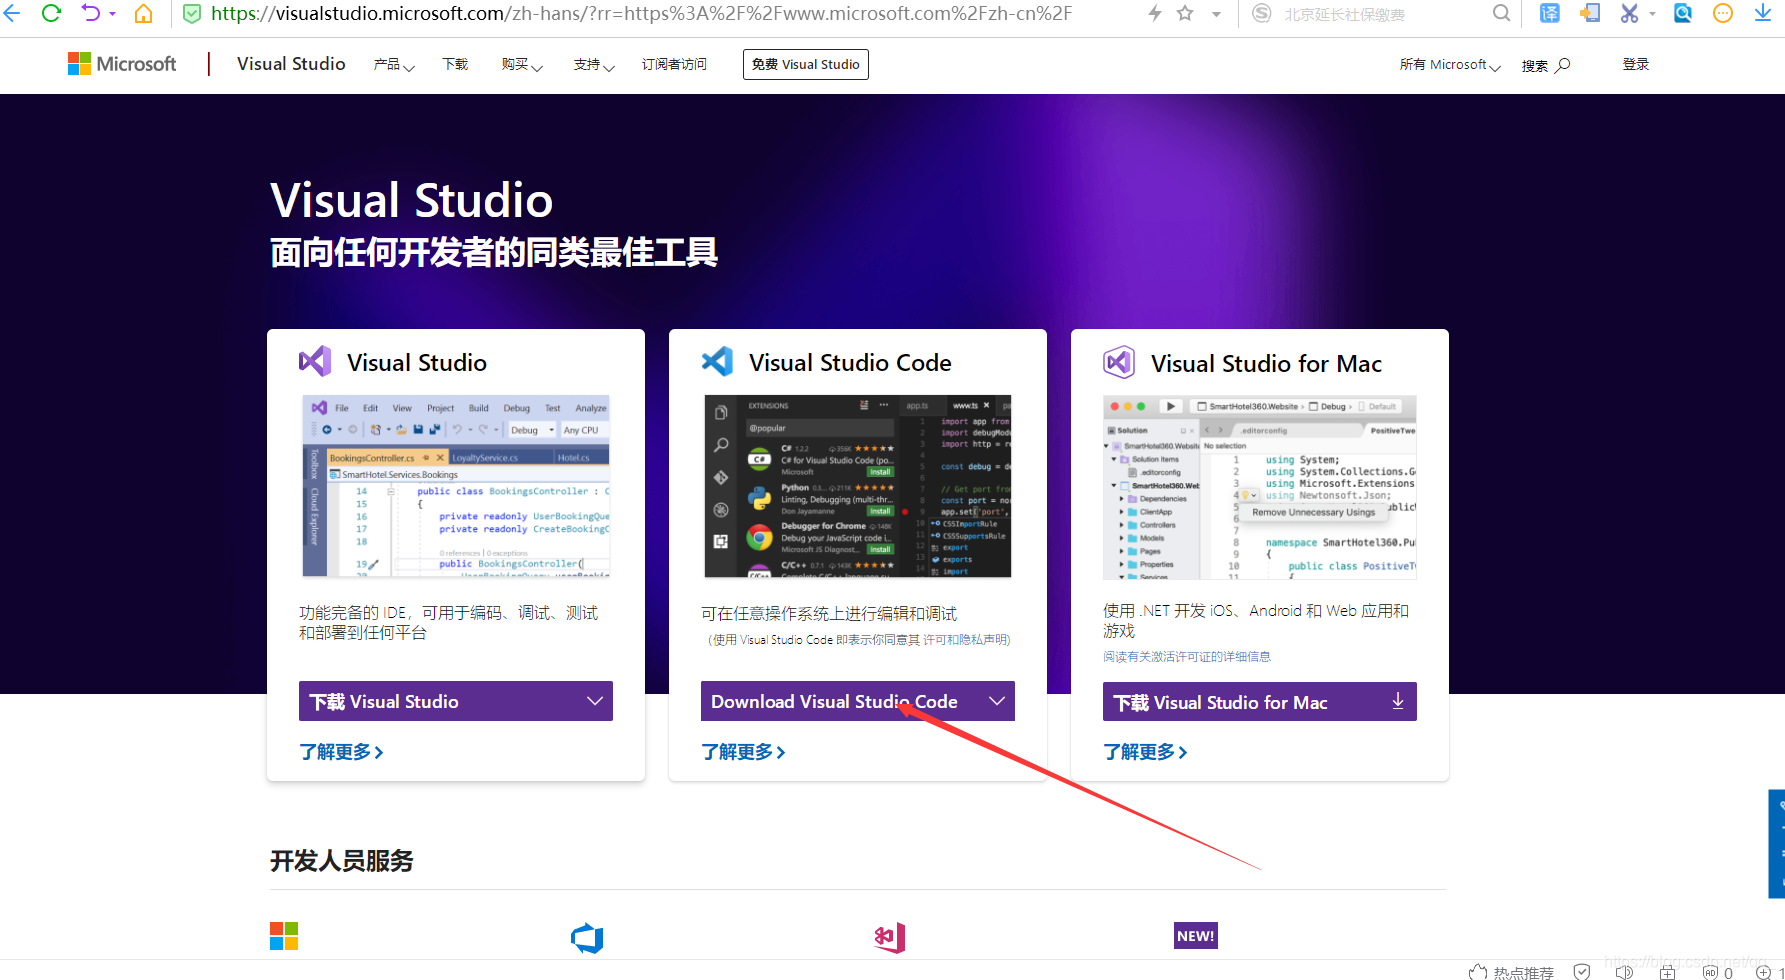Image resolution: width=1785 pixels, height=980 pixels.
Task: Click the 免费 Visual Studio button
Action: 806,64
